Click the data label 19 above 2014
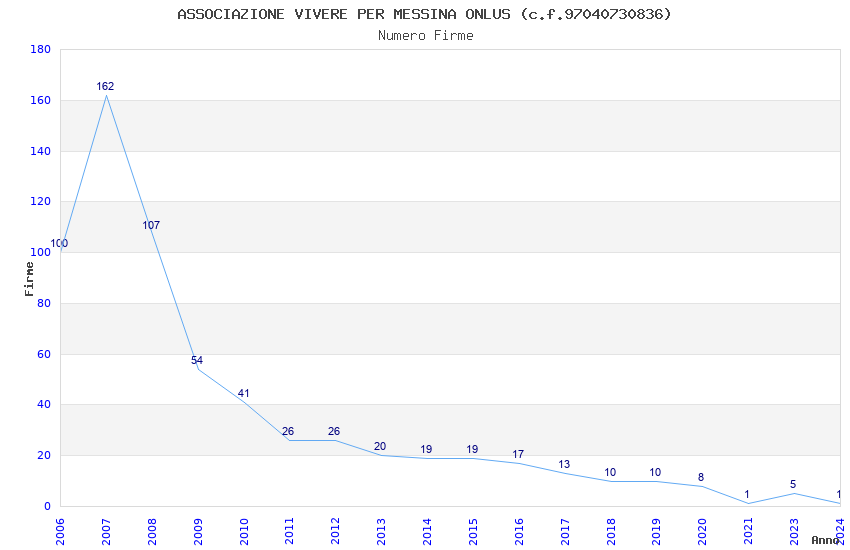850x550 pixels. 426,449
